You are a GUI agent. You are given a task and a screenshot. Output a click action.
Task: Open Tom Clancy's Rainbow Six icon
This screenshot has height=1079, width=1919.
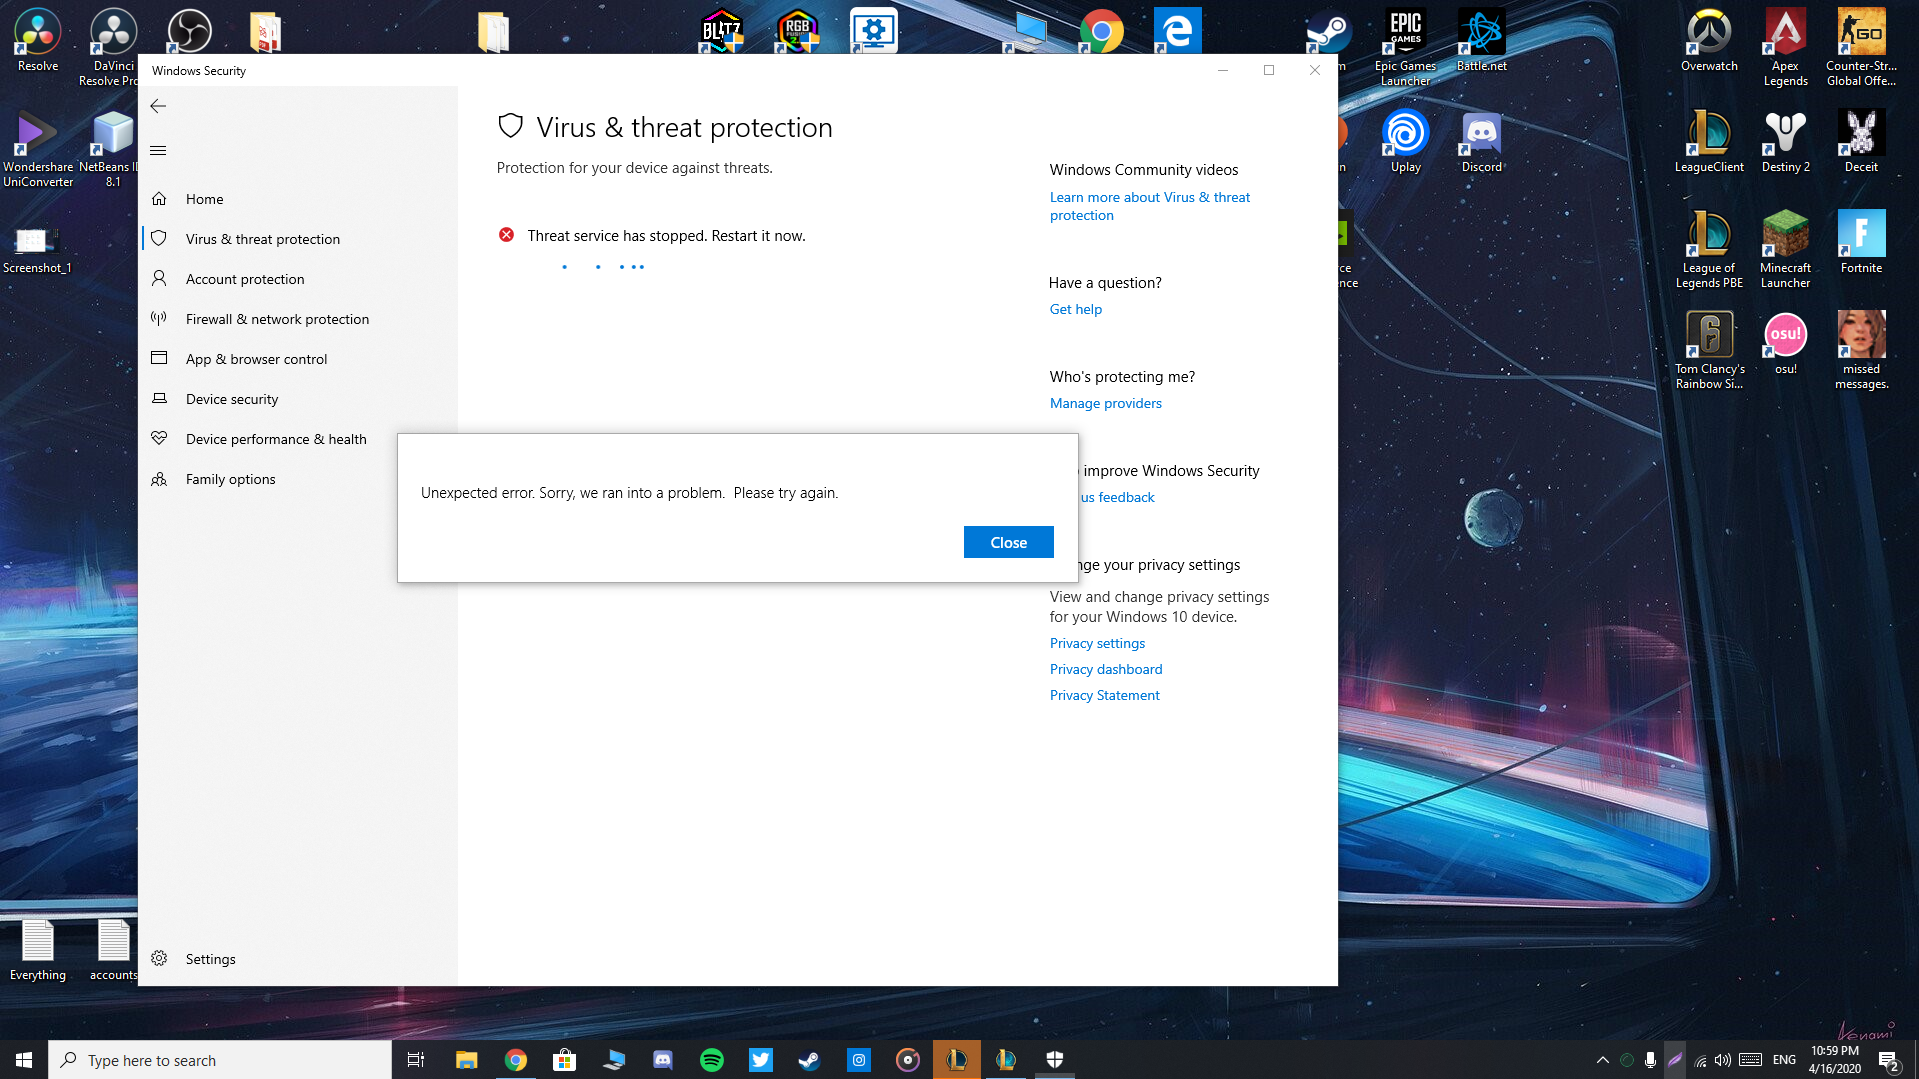(1709, 351)
